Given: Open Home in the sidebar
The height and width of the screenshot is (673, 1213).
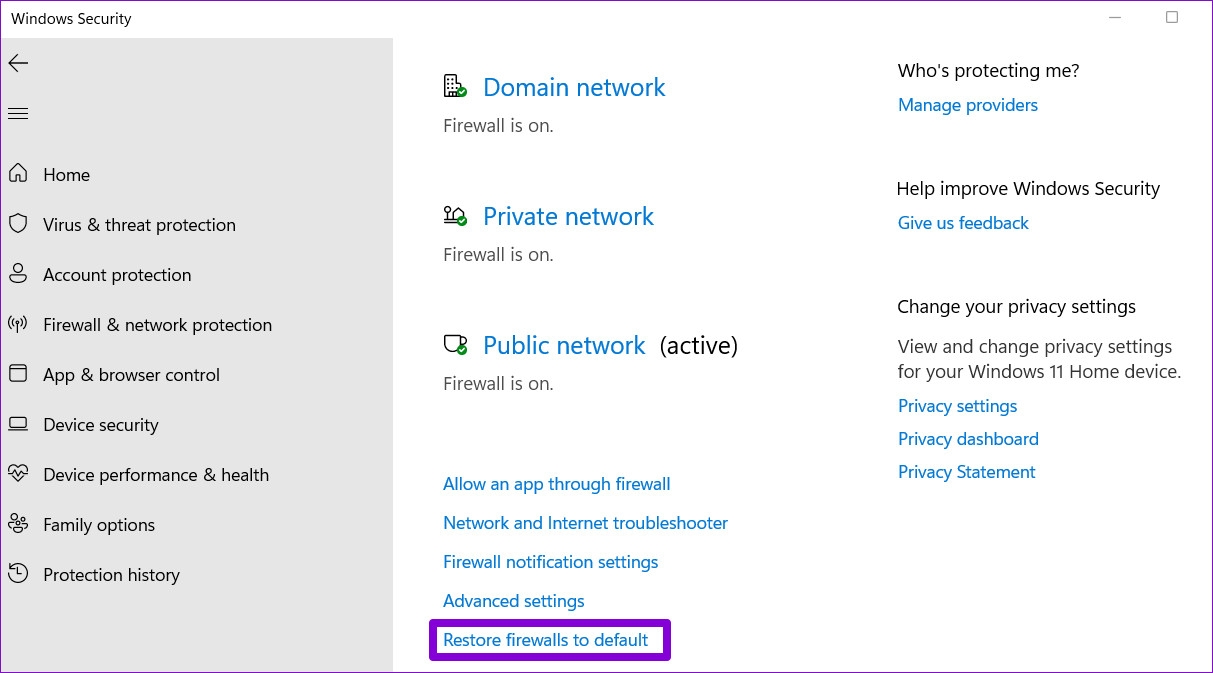Looking at the screenshot, I should click(x=66, y=174).
